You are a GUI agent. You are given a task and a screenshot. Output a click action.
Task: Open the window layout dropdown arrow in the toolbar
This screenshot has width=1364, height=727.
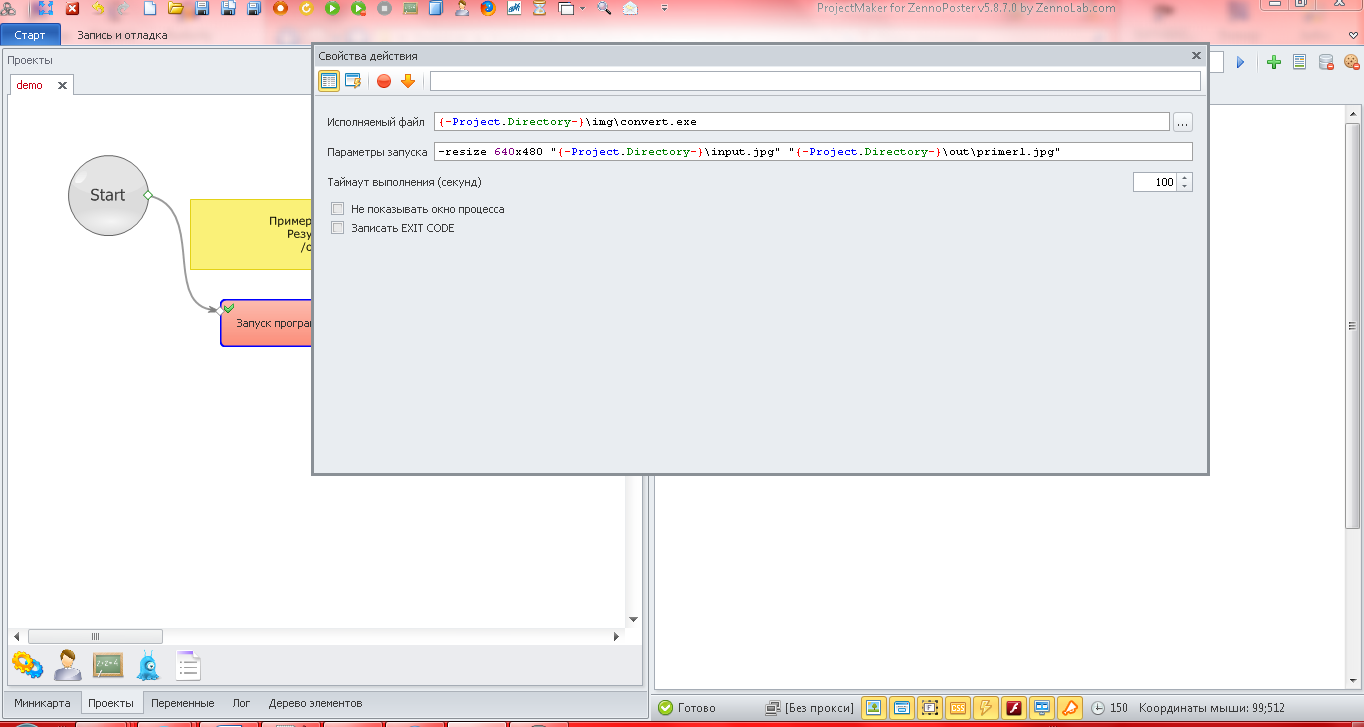click(583, 8)
